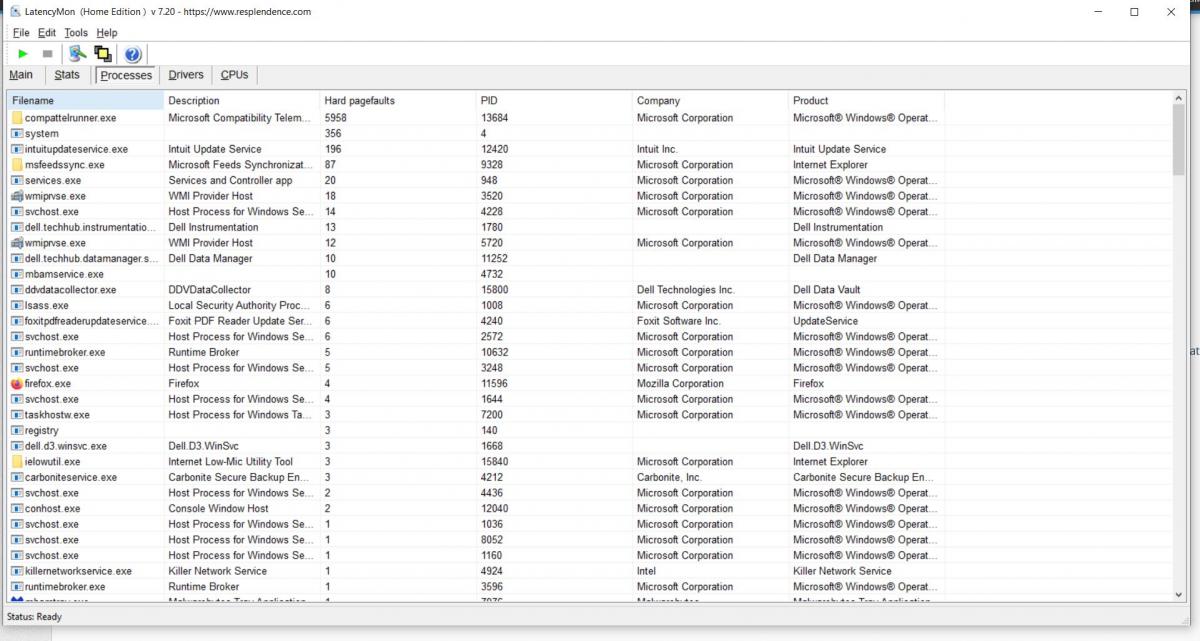Click the pagefault value 5958
1200x641 pixels.
335,118
